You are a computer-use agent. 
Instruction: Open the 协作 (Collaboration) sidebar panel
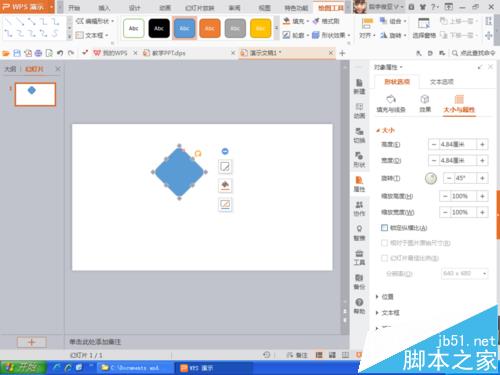tap(359, 209)
